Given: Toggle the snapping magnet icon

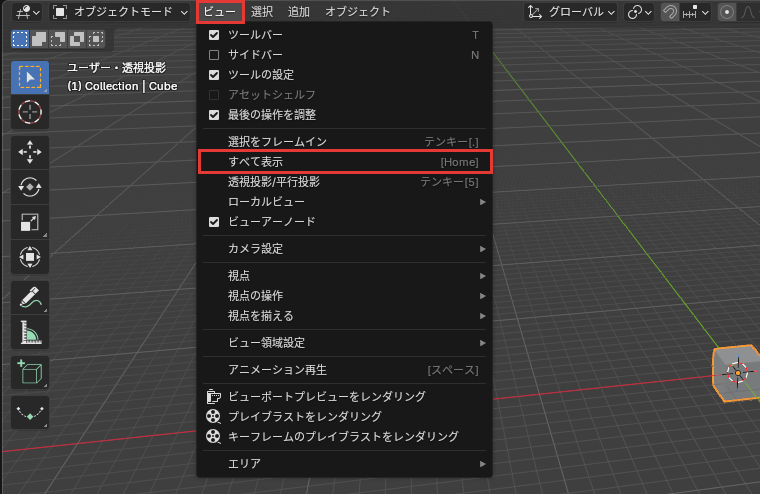Looking at the screenshot, I should (670, 12).
